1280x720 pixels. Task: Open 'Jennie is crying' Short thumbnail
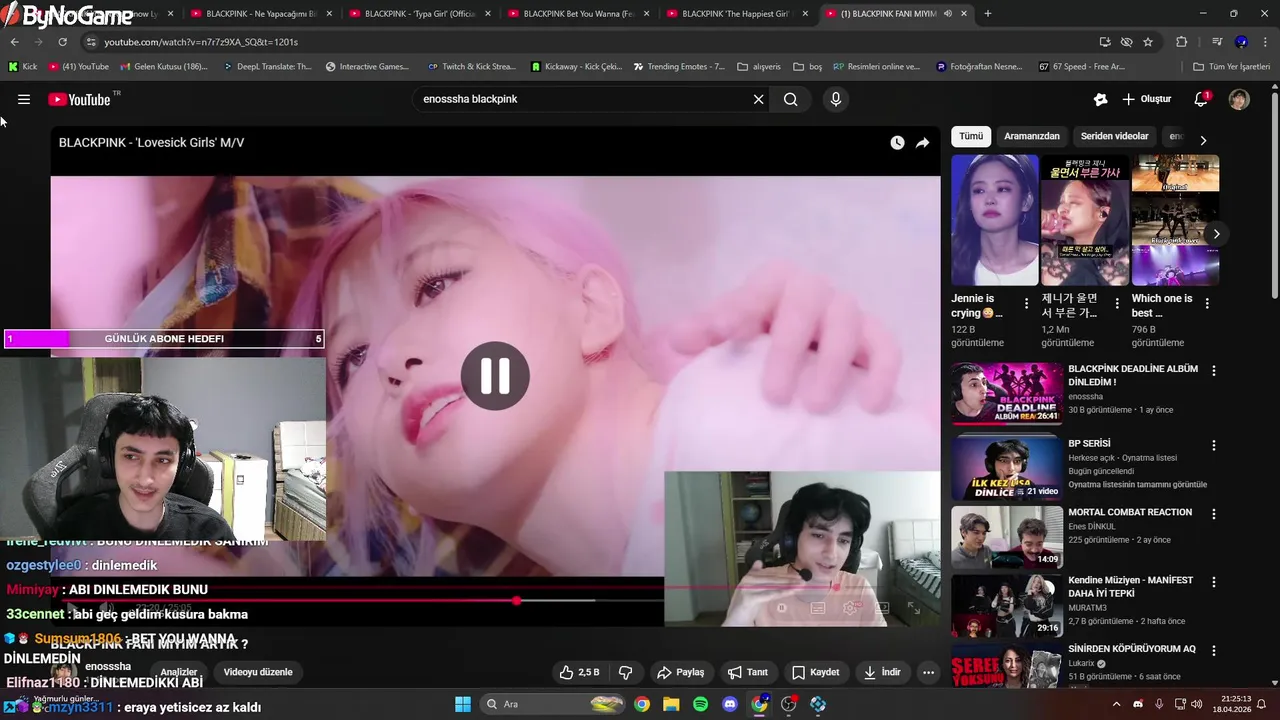point(995,220)
